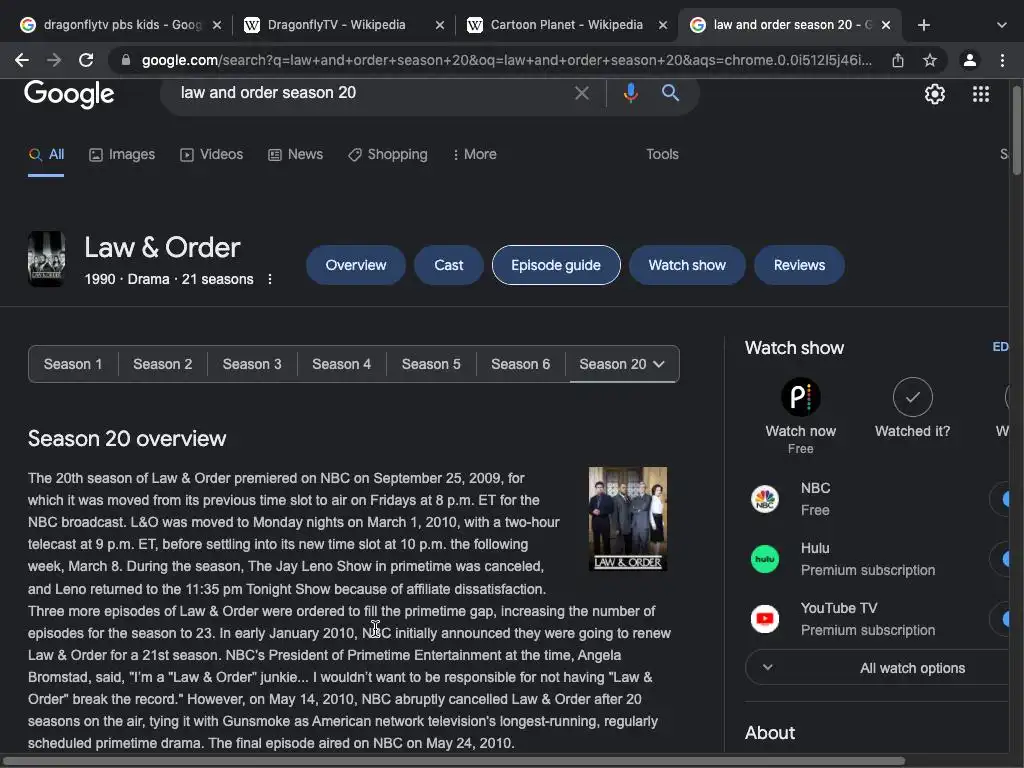This screenshot has width=1024, height=768.
Task: Open Chrome three-dot menu
Action: pyautogui.click(x=1002, y=60)
